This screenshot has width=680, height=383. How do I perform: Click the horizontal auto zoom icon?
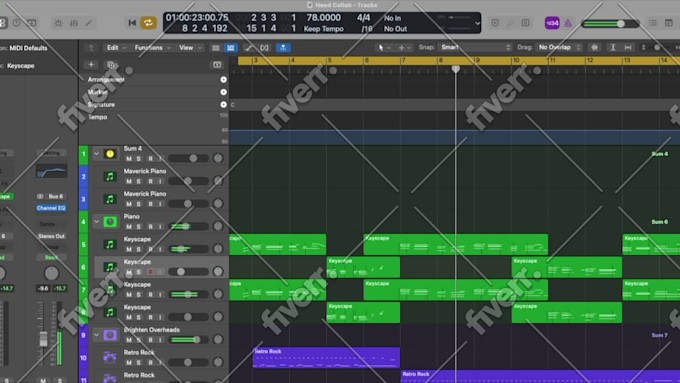628,48
